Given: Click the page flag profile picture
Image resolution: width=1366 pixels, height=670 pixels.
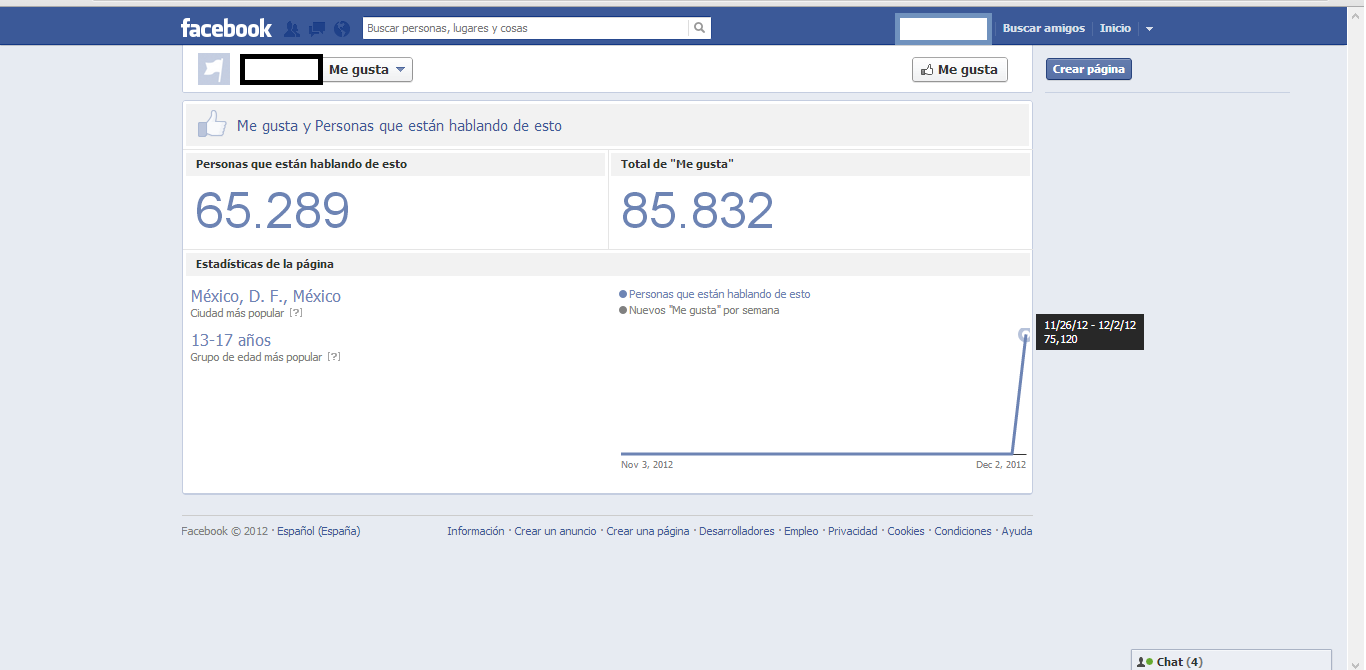Looking at the screenshot, I should [x=214, y=69].
